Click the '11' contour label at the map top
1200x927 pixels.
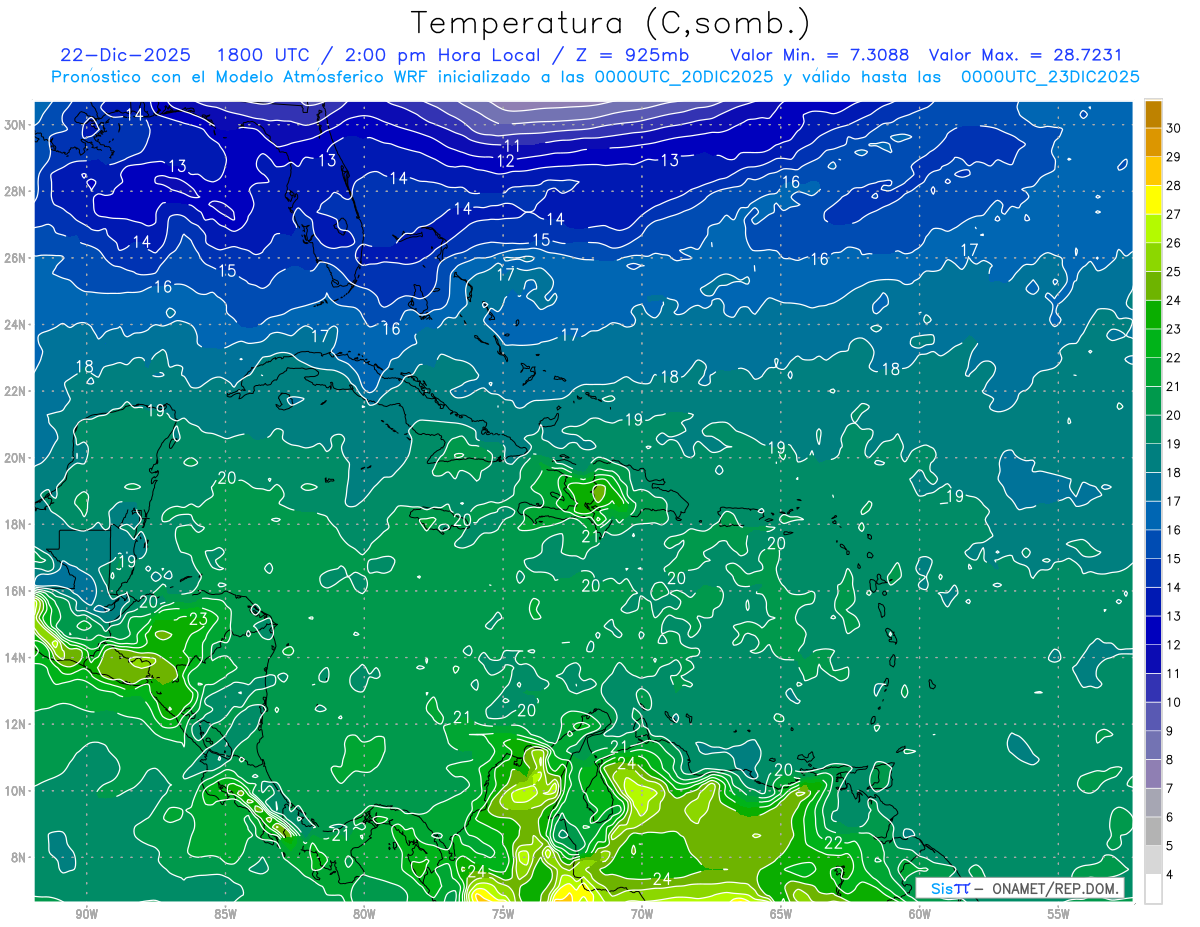512,146
